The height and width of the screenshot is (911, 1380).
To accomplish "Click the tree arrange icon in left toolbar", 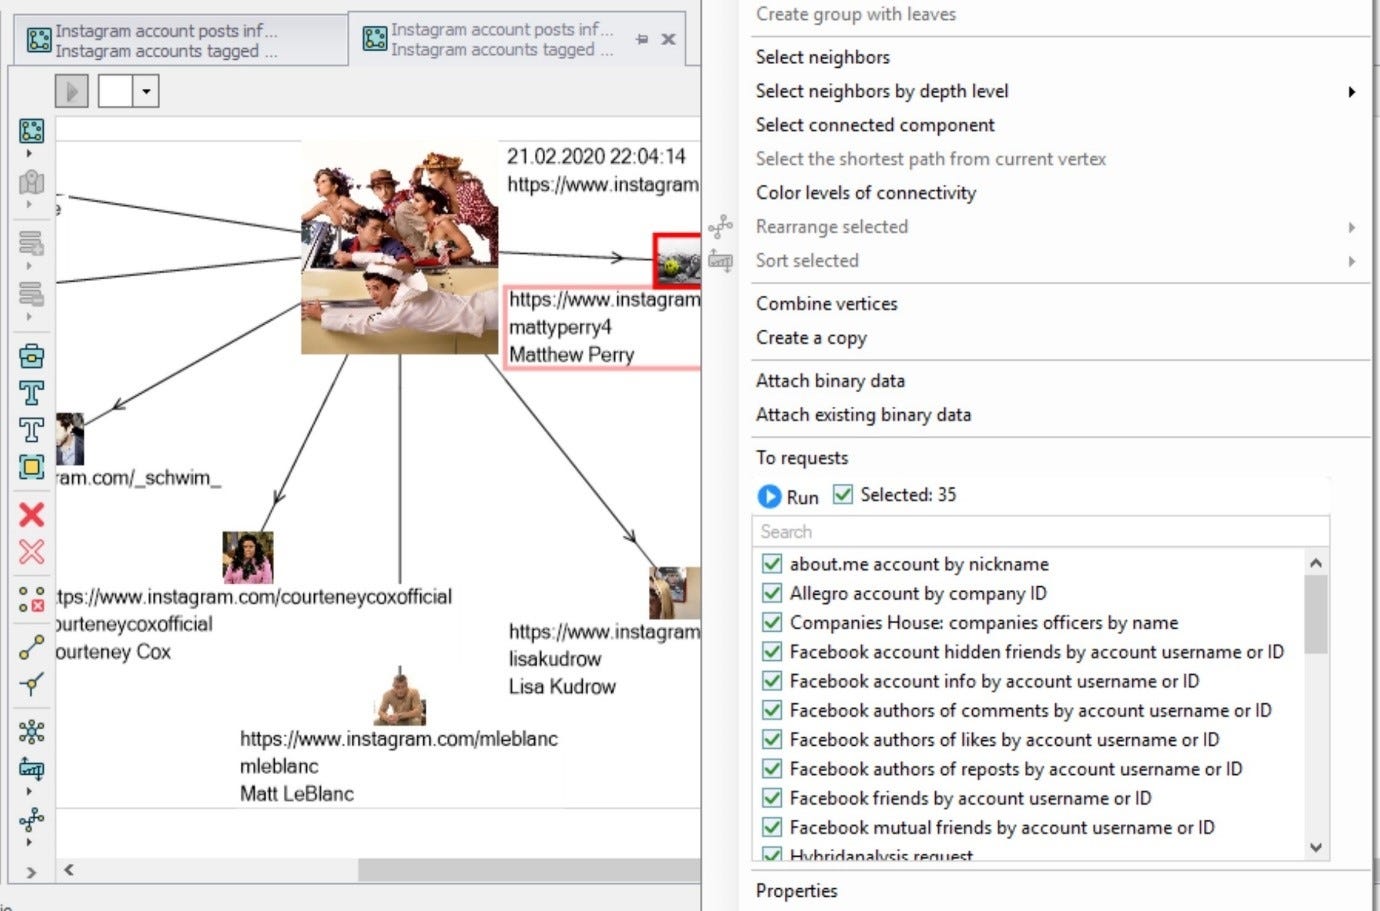I will pos(31,820).
